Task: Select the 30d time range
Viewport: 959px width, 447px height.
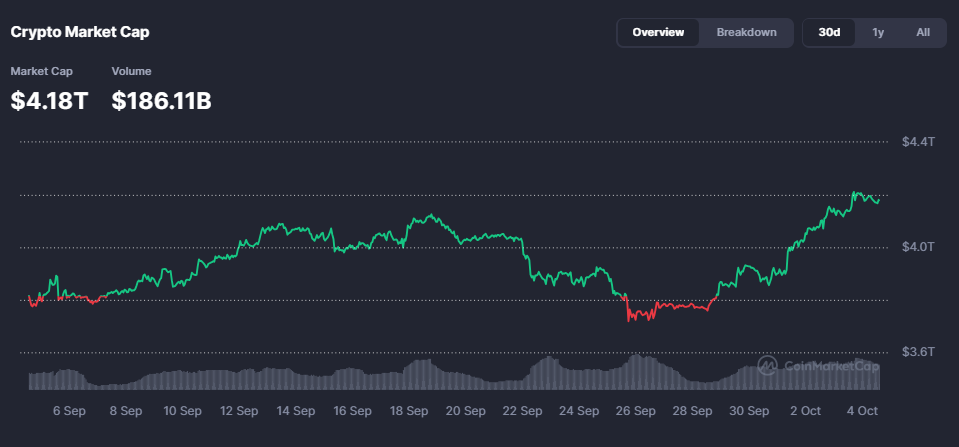Action: coord(829,32)
